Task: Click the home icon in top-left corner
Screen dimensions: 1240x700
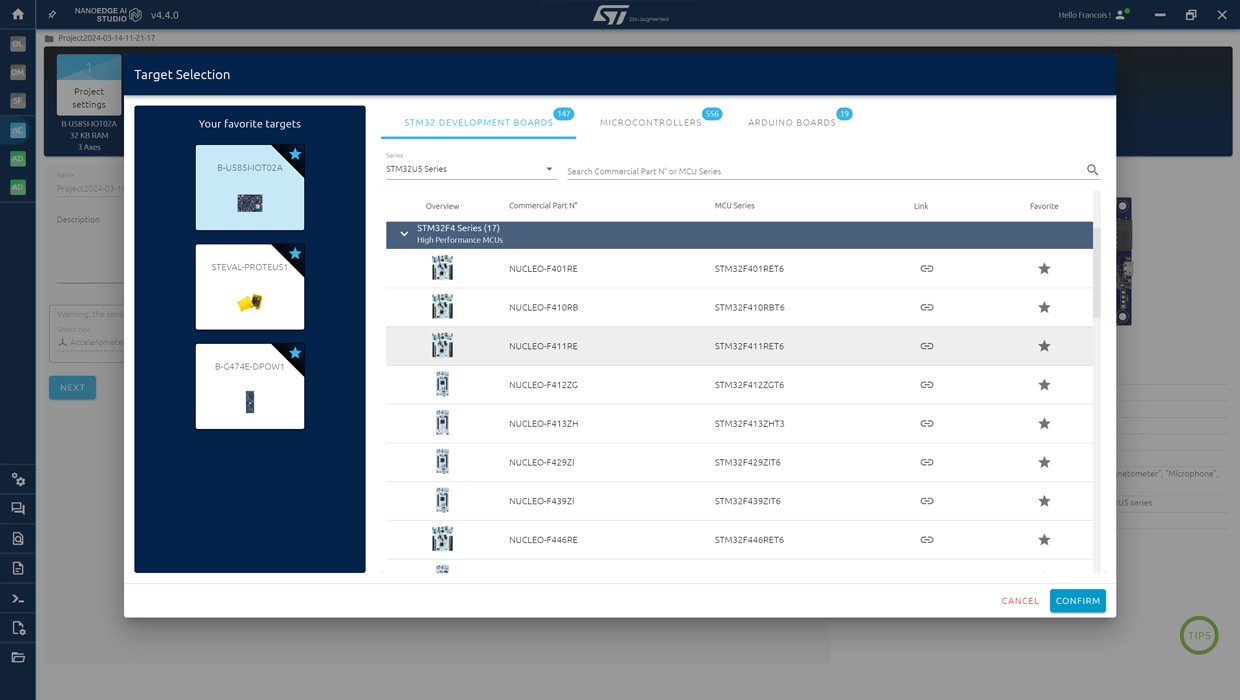Action: click(17, 14)
